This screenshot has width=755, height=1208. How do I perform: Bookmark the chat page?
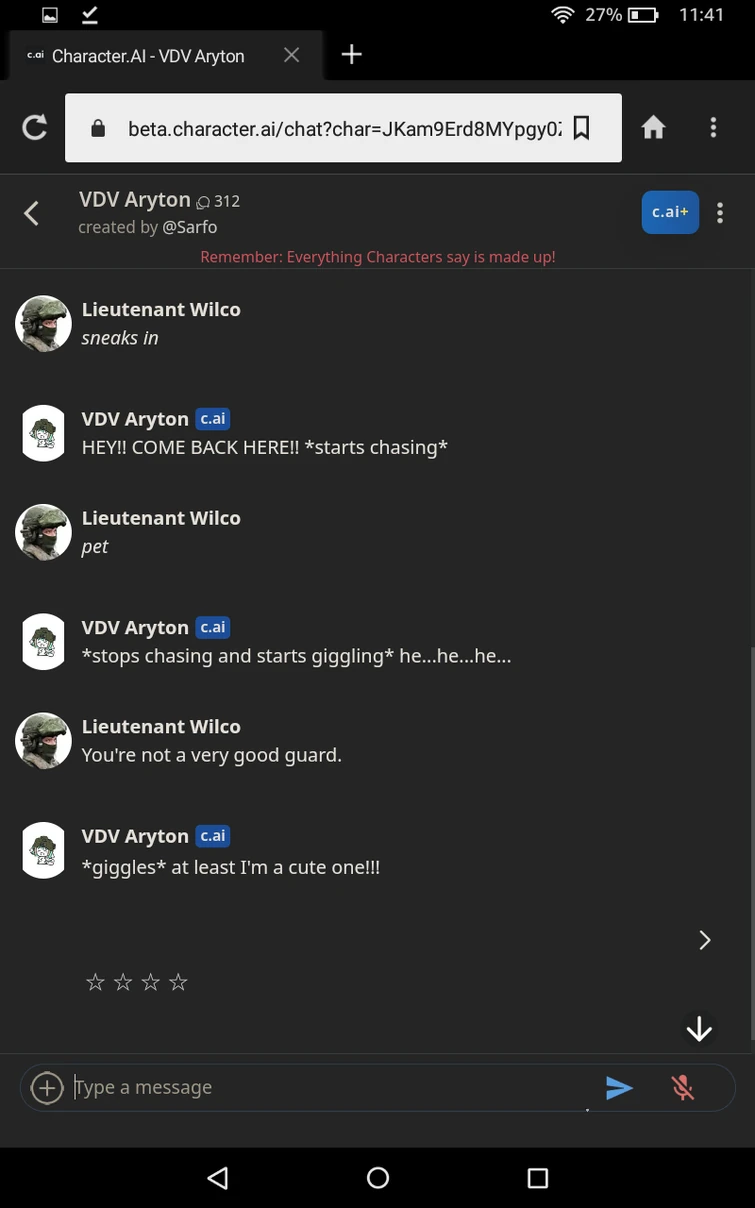coord(583,128)
